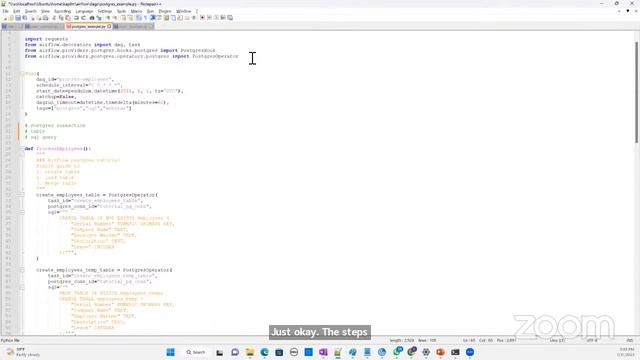Open the Window menu
Image resolution: width=640 pixels, height=360 pixels.
click(x=183, y=11)
